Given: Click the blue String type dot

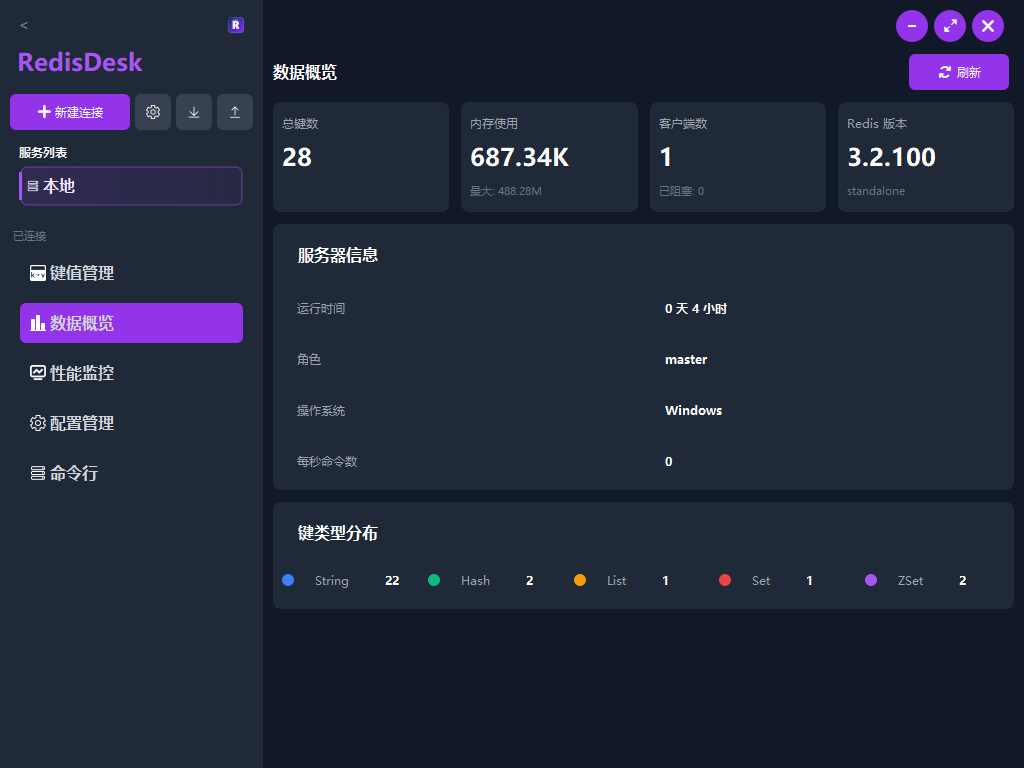Looking at the screenshot, I should click(x=288, y=580).
